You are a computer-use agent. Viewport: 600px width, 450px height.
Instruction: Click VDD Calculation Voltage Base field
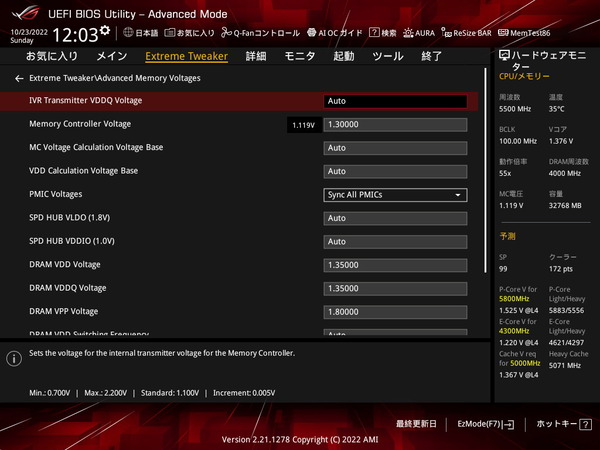click(395, 171)
